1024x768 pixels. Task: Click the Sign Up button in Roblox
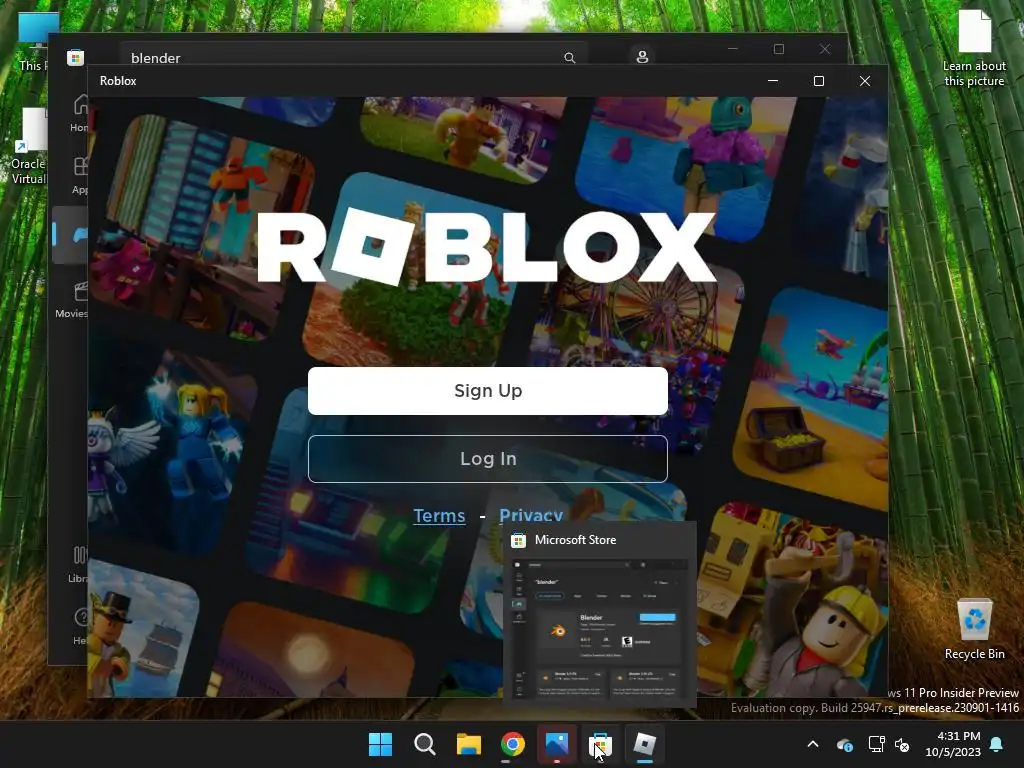(488, 391)
